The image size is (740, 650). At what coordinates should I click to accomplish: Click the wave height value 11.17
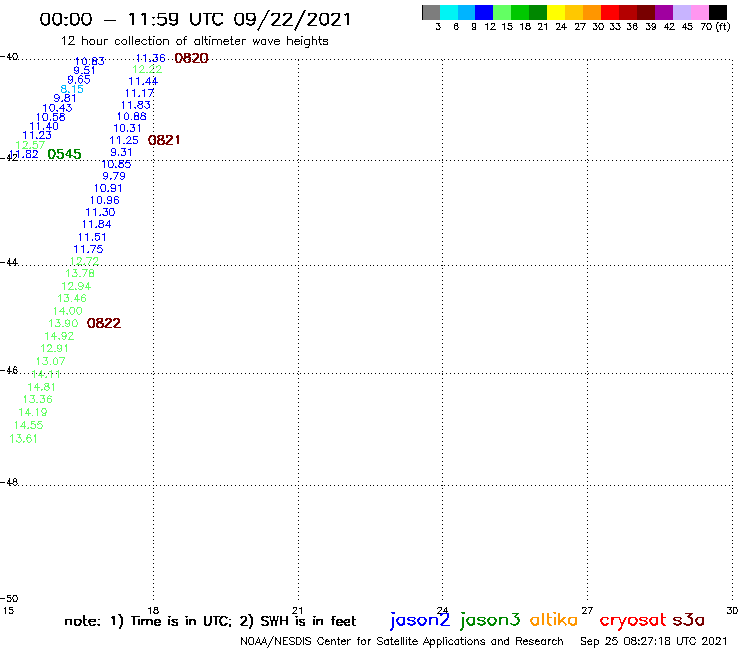click(x=139, y=93)
